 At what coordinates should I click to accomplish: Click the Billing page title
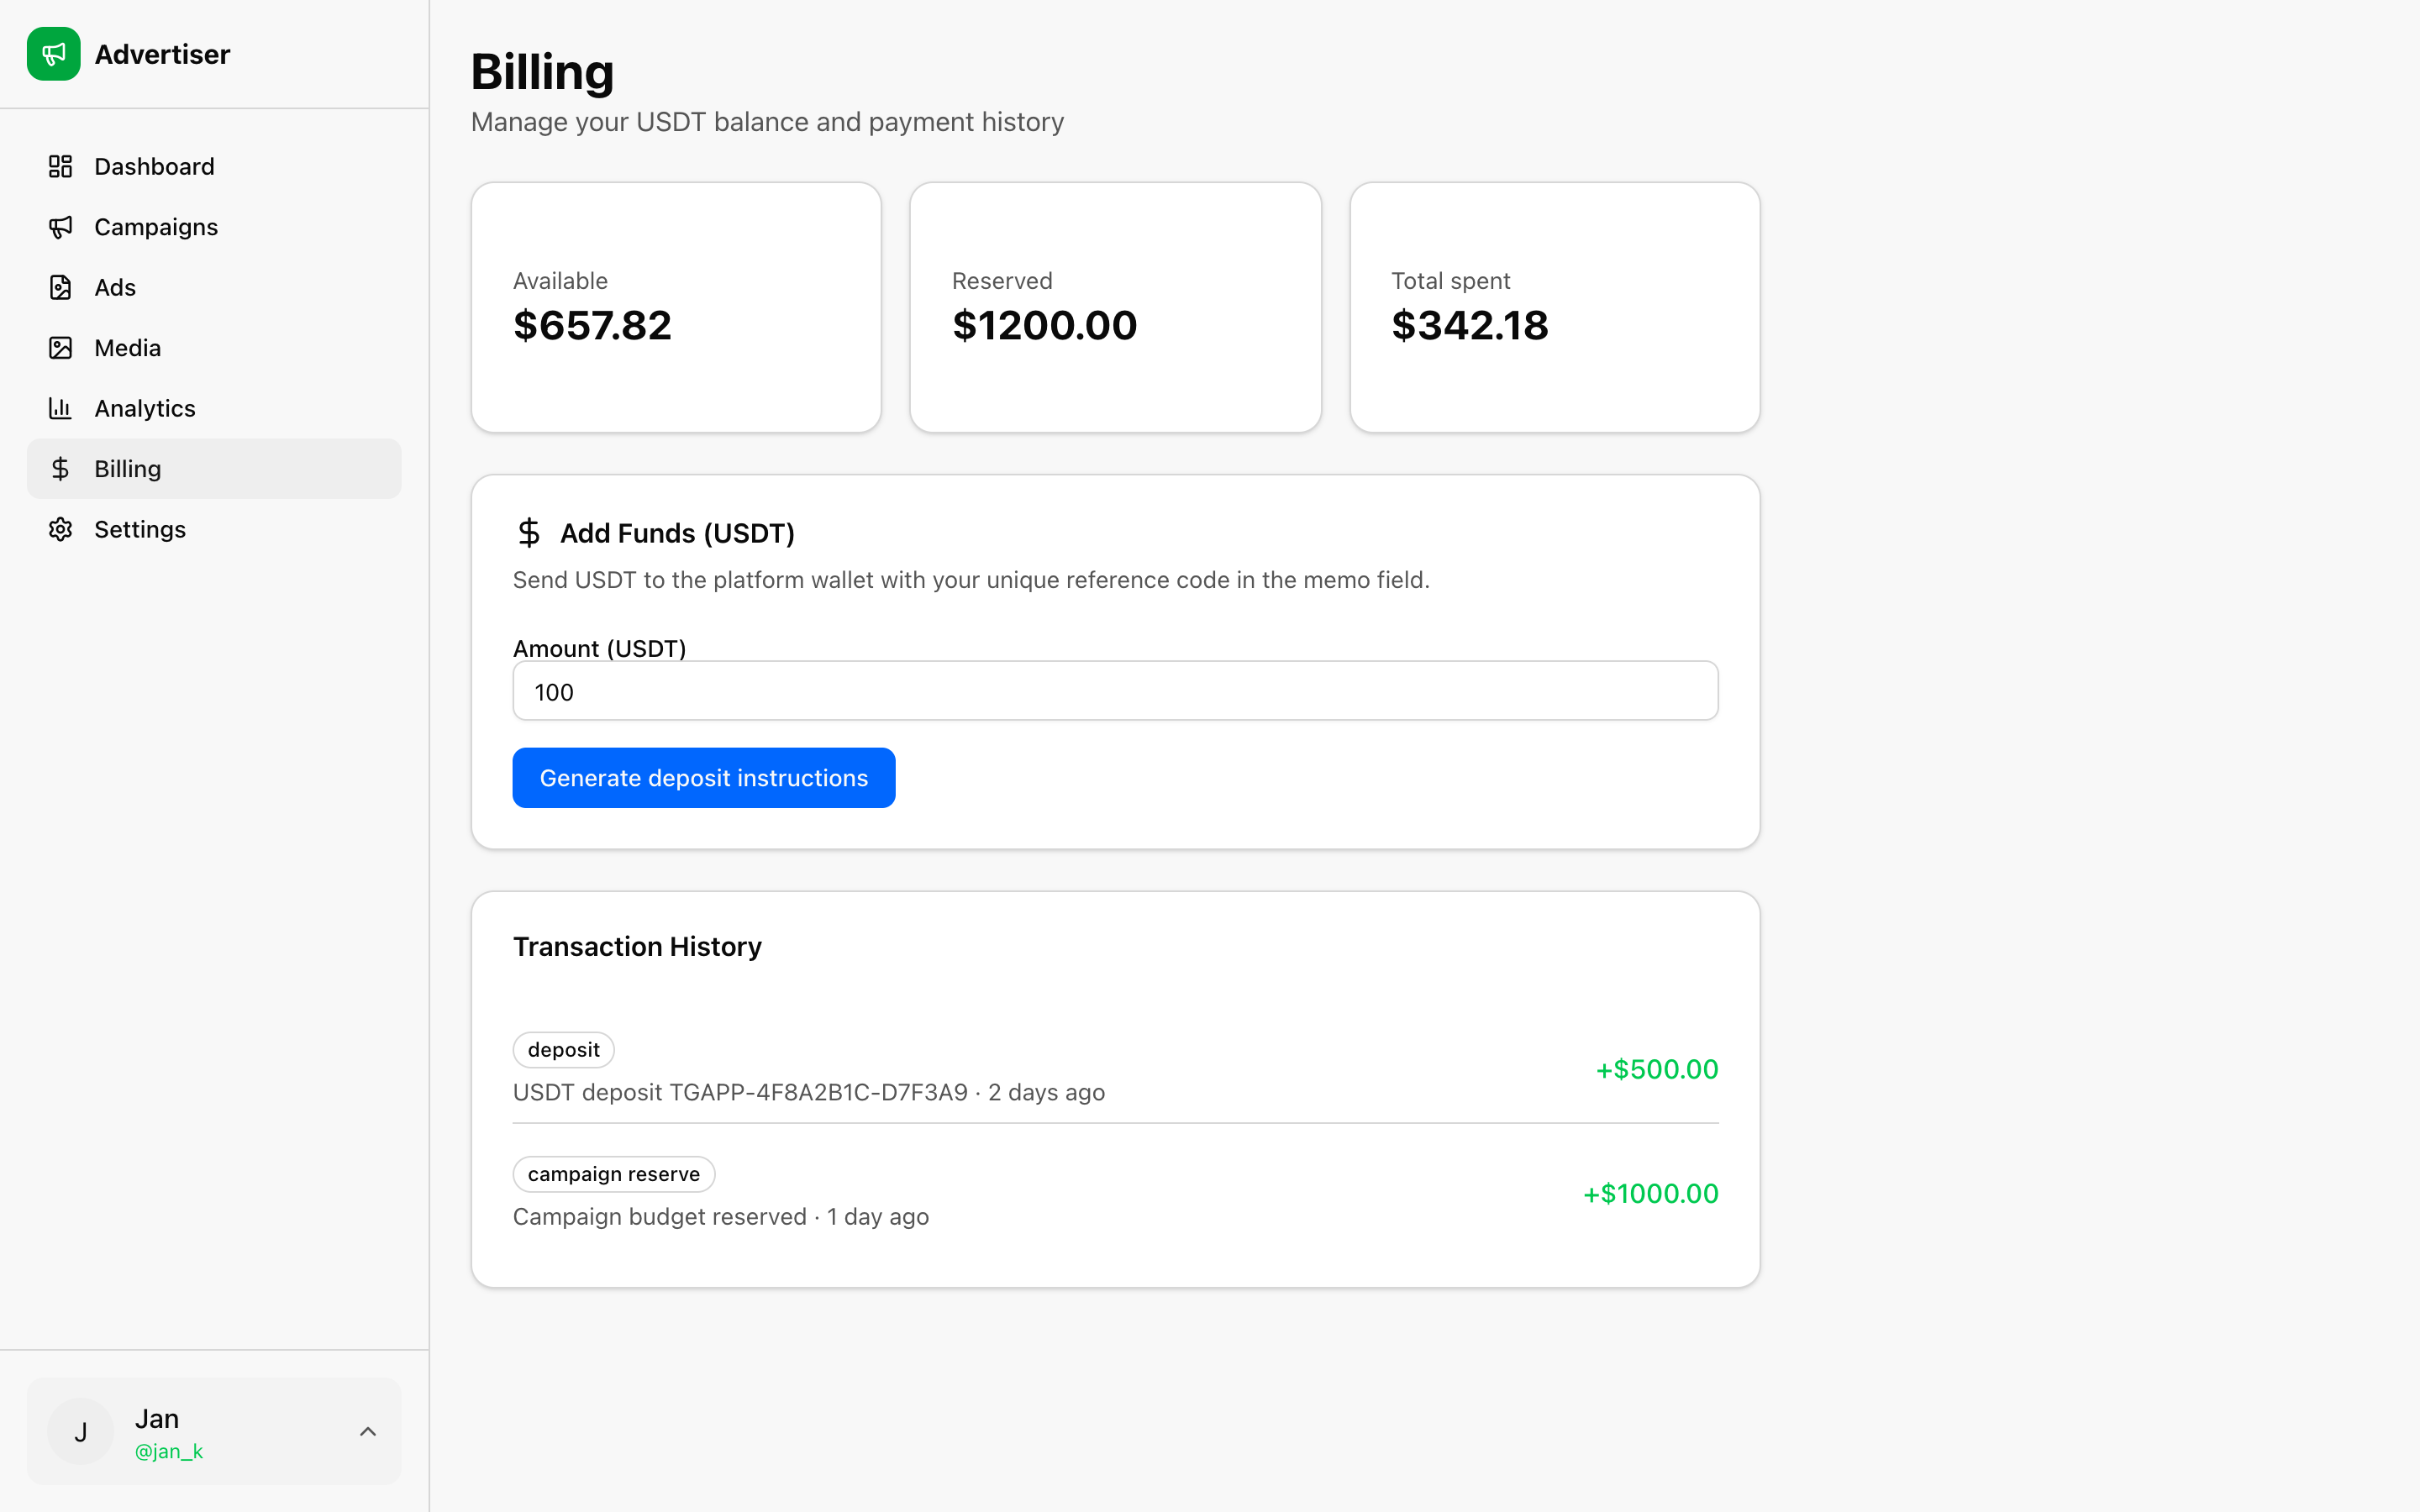(x=543, y=73)
